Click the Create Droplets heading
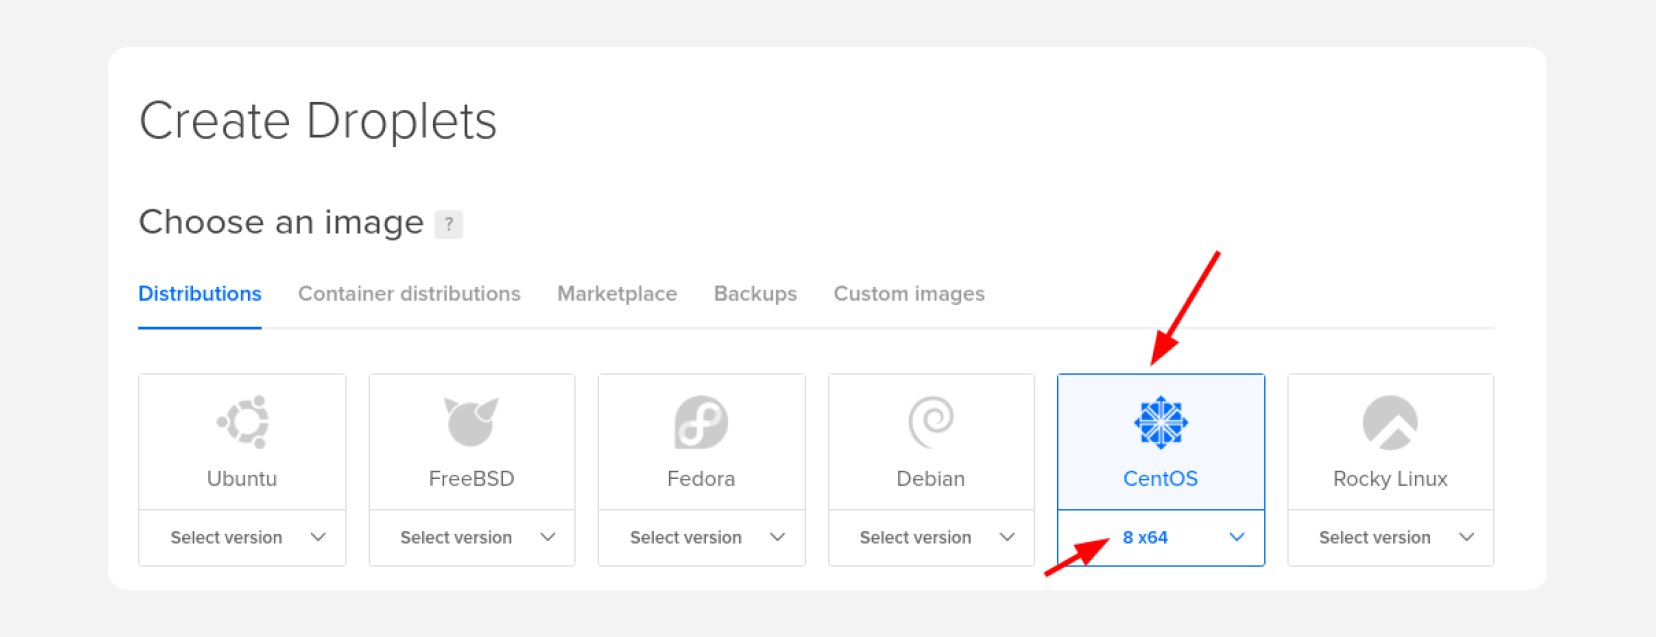The height and width of the screenshot is (637, 1656). [x=318, y=122]
